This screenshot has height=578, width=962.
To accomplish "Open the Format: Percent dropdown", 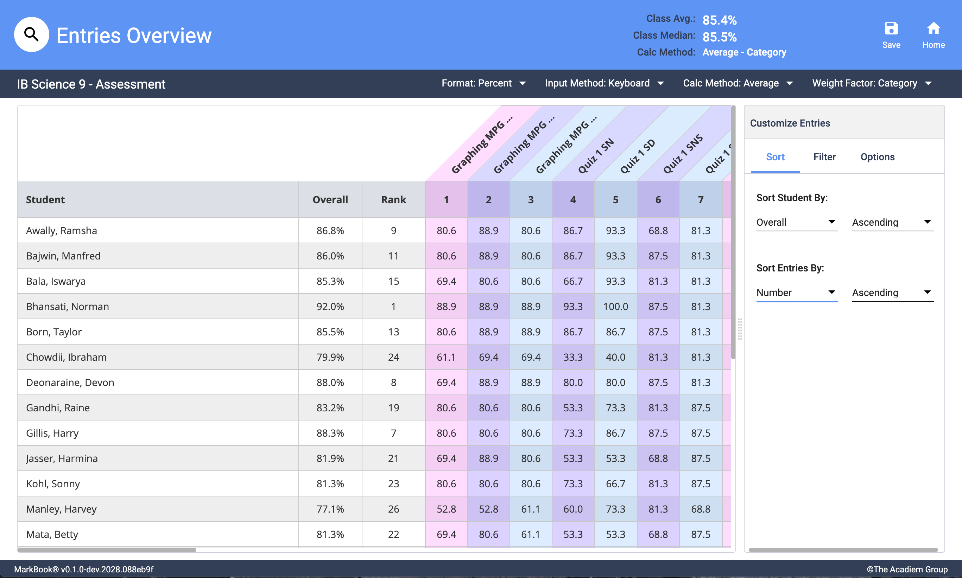I will tap(483, 84).
